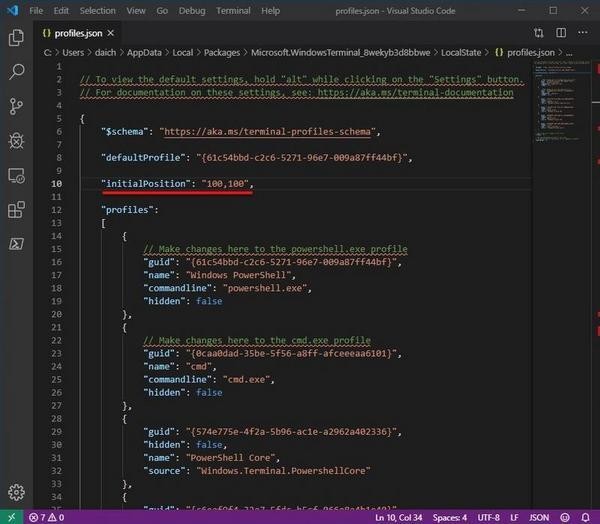Split the editor to the right

561,33
